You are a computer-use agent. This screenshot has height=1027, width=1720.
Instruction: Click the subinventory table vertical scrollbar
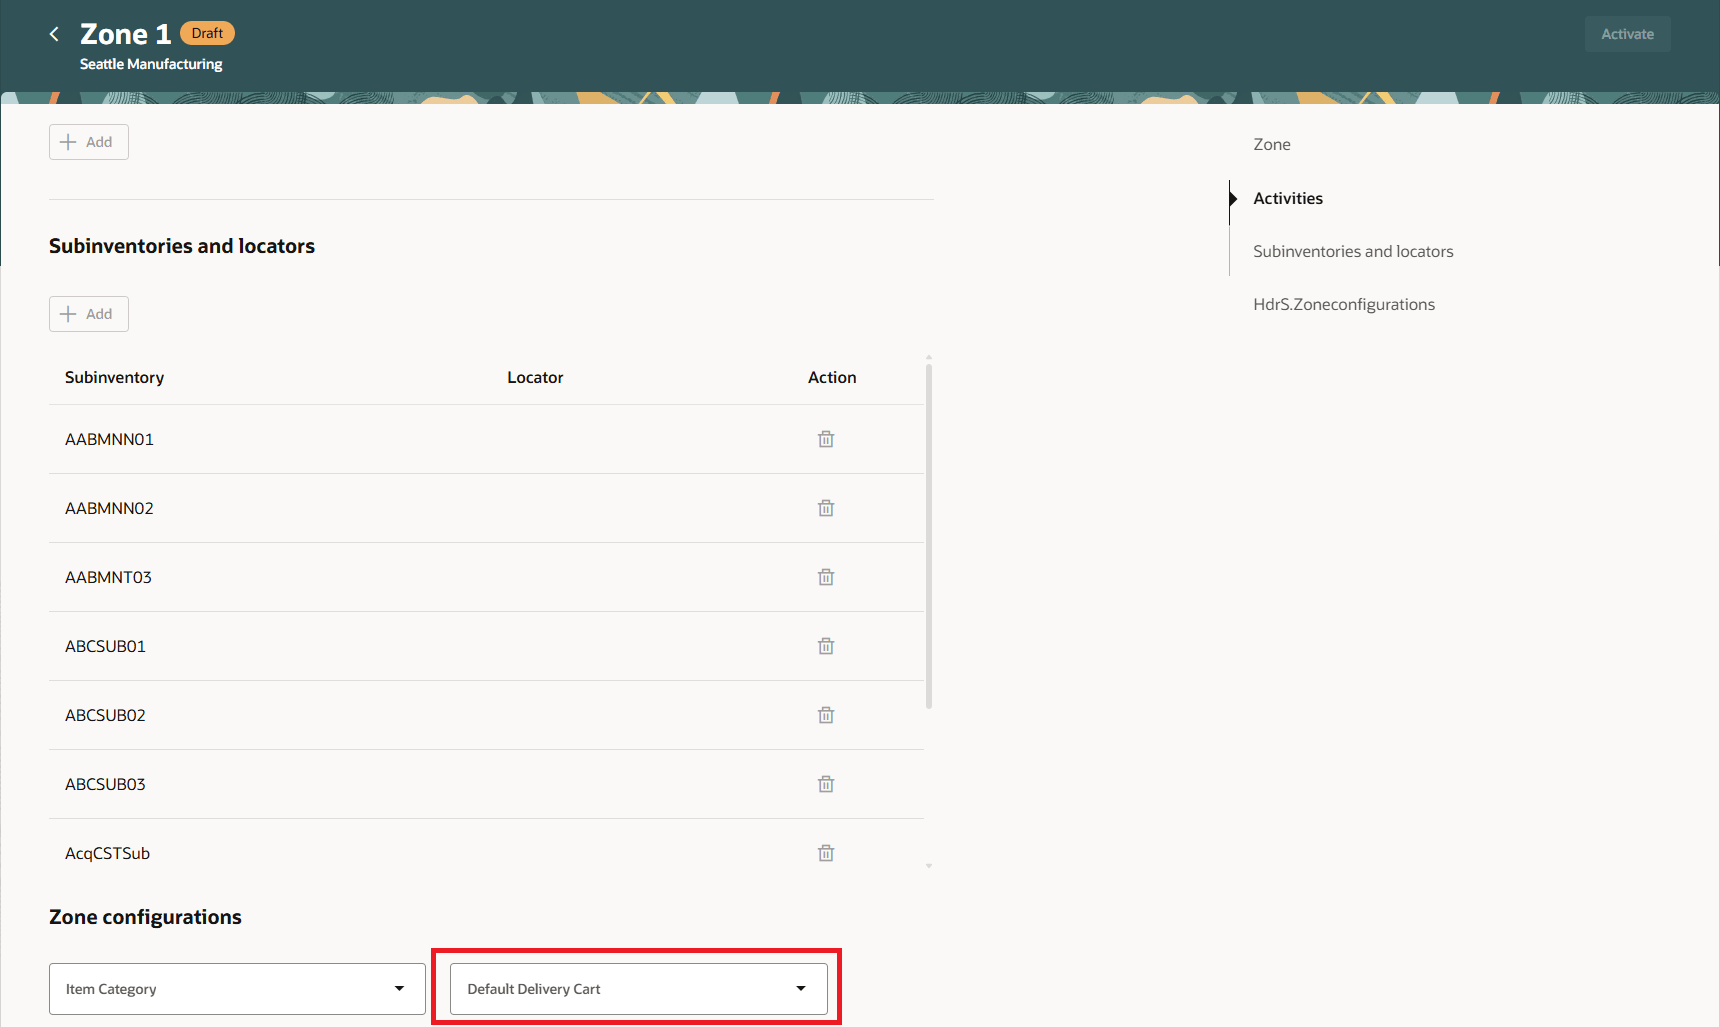pos(929,535)
